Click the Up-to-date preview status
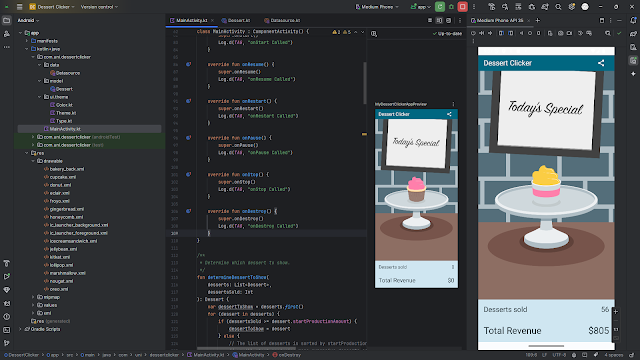 tap(447, 33)
